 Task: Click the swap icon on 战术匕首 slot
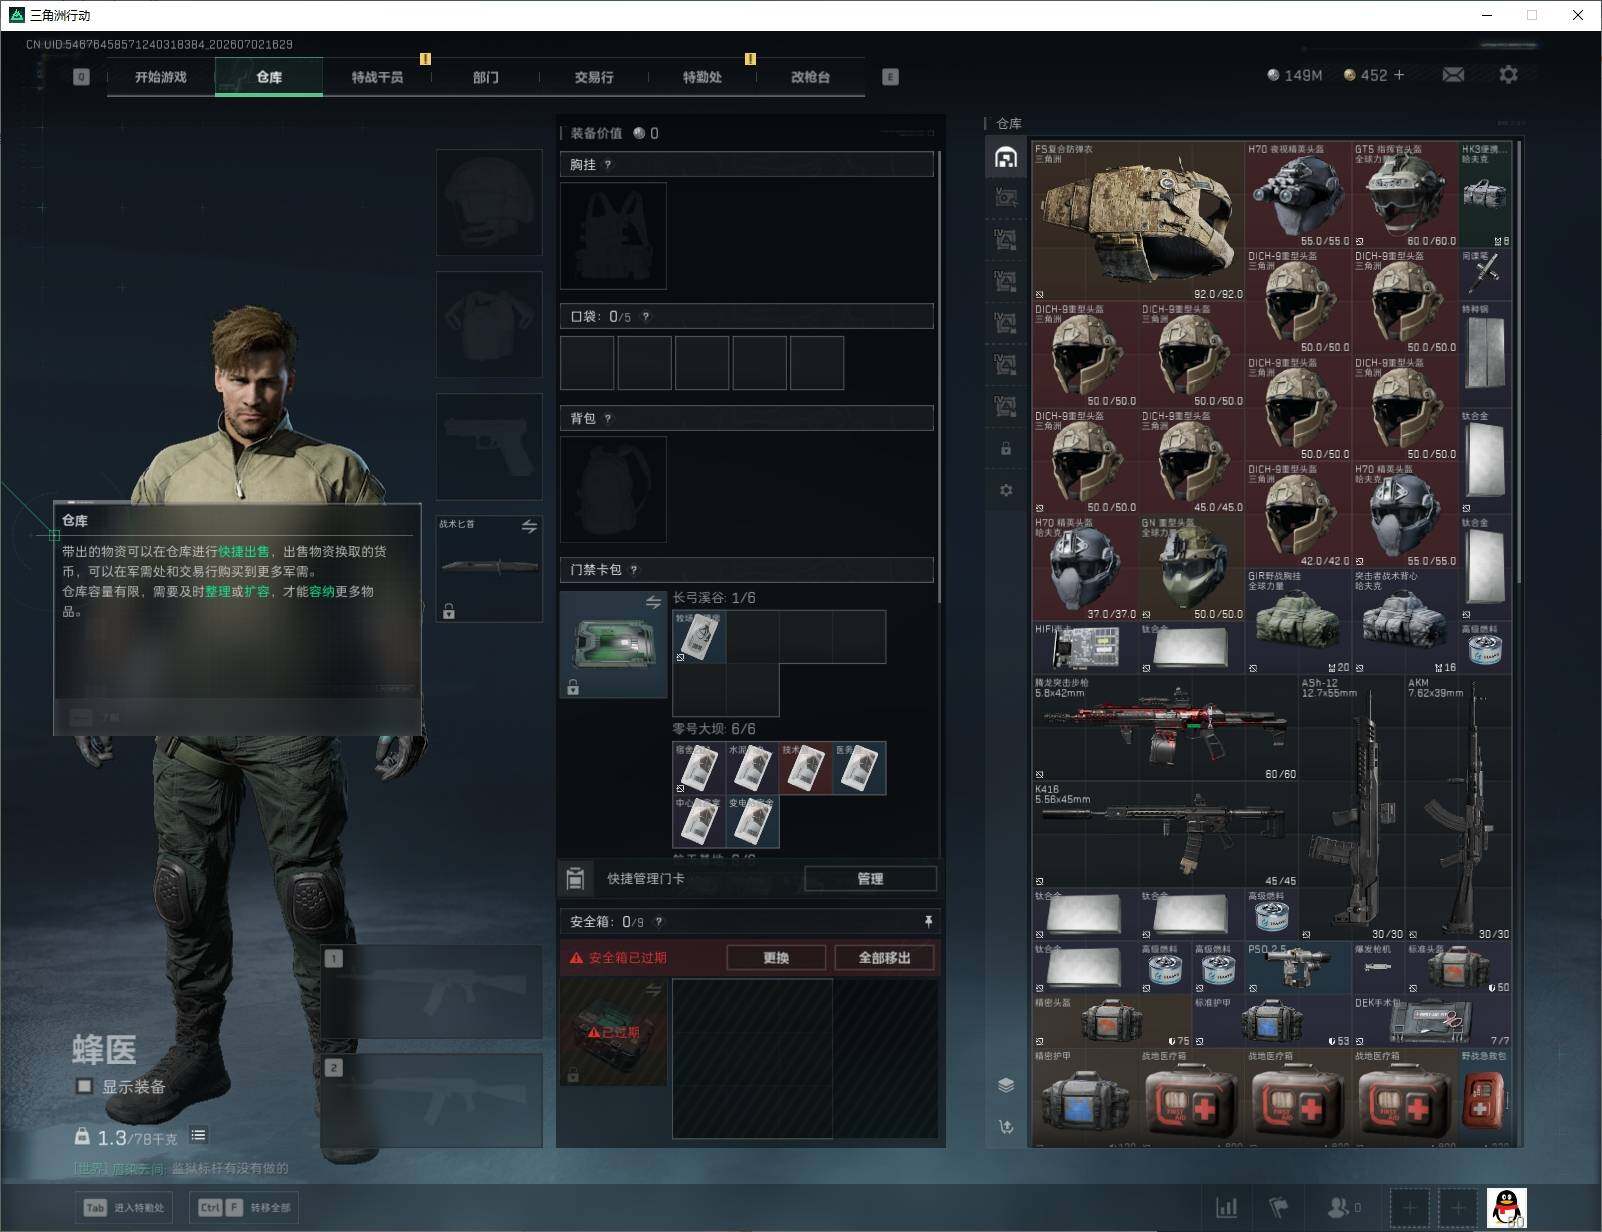tap(529, 526)
